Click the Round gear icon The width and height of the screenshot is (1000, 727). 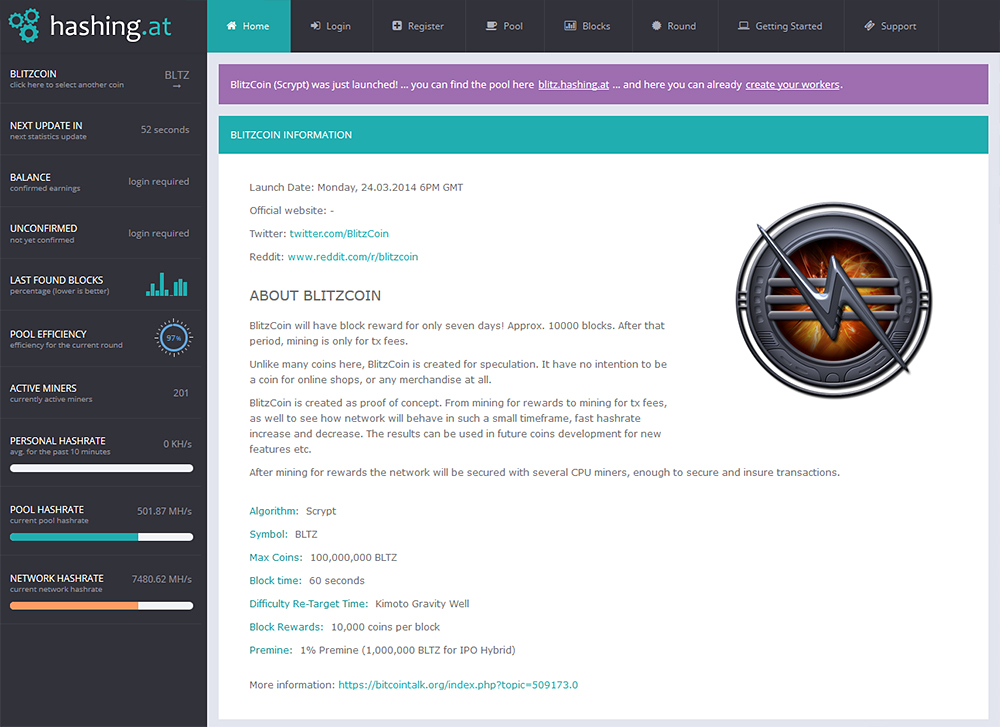[x=656, y=26]
